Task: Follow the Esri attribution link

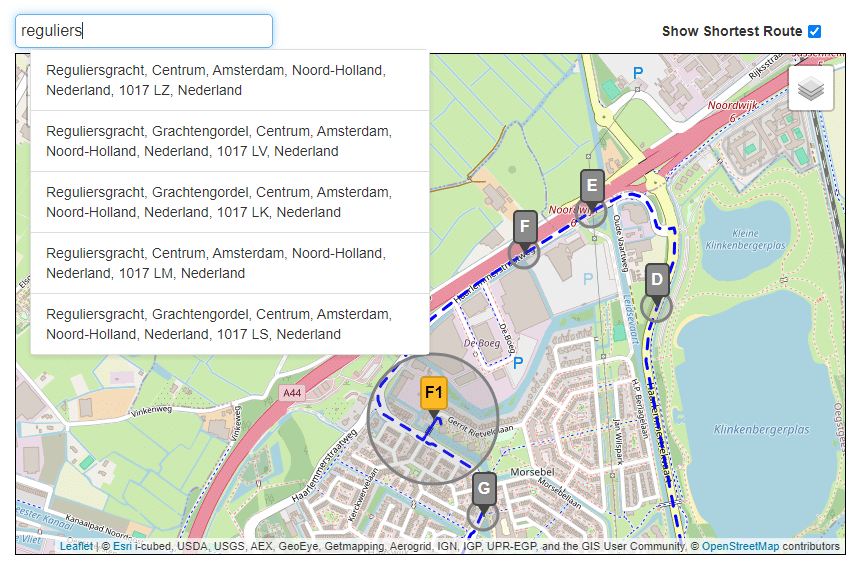Action: coord(122,547)
